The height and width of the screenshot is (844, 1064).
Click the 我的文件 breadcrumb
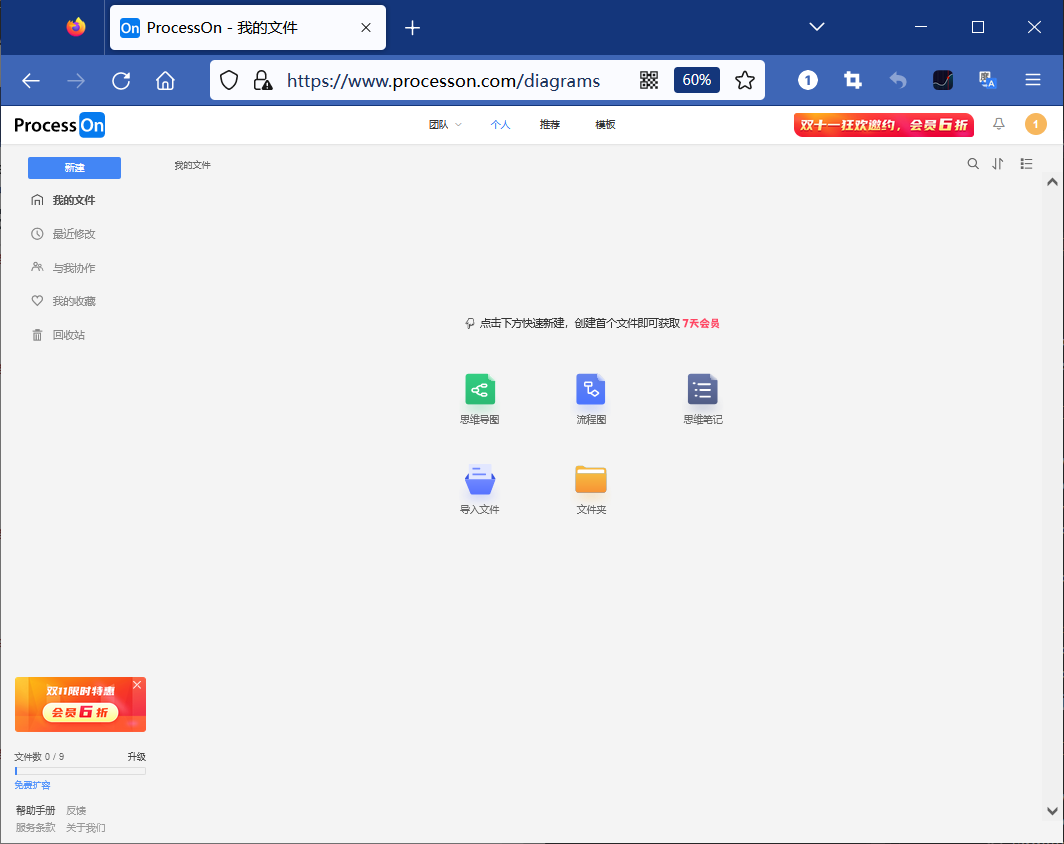(193, 165)
